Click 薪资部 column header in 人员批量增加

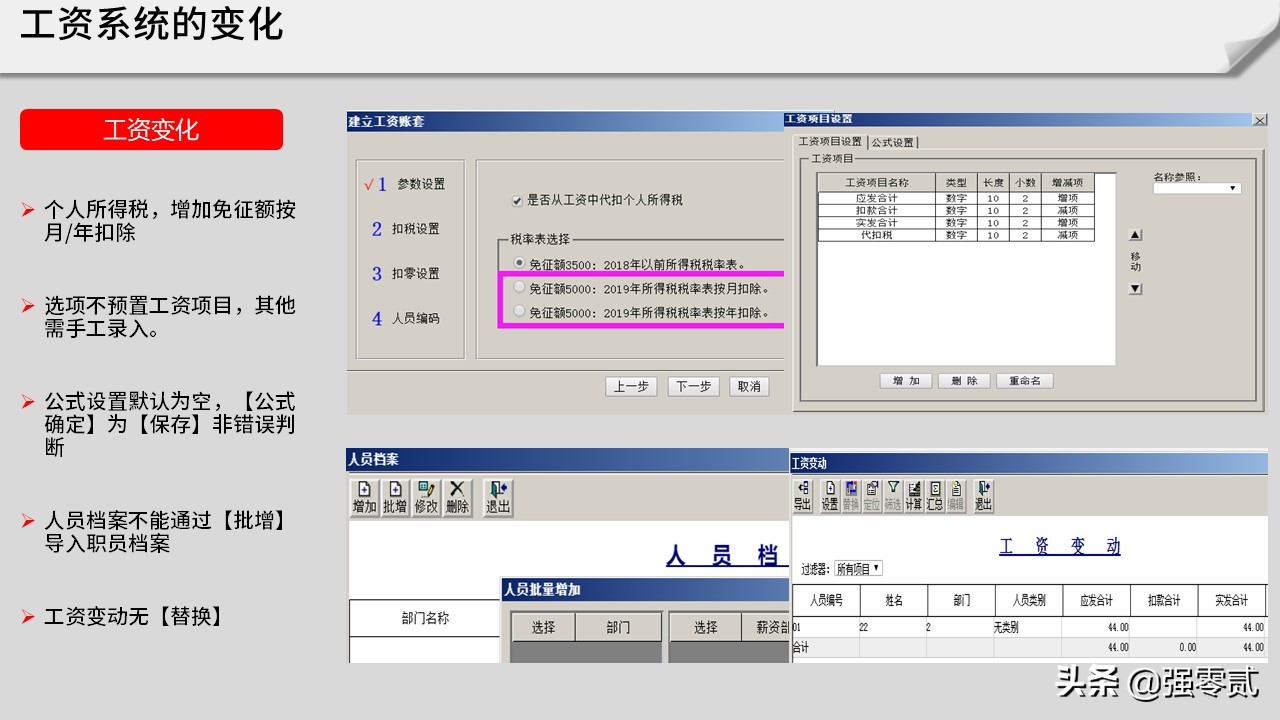pos(767,627)
